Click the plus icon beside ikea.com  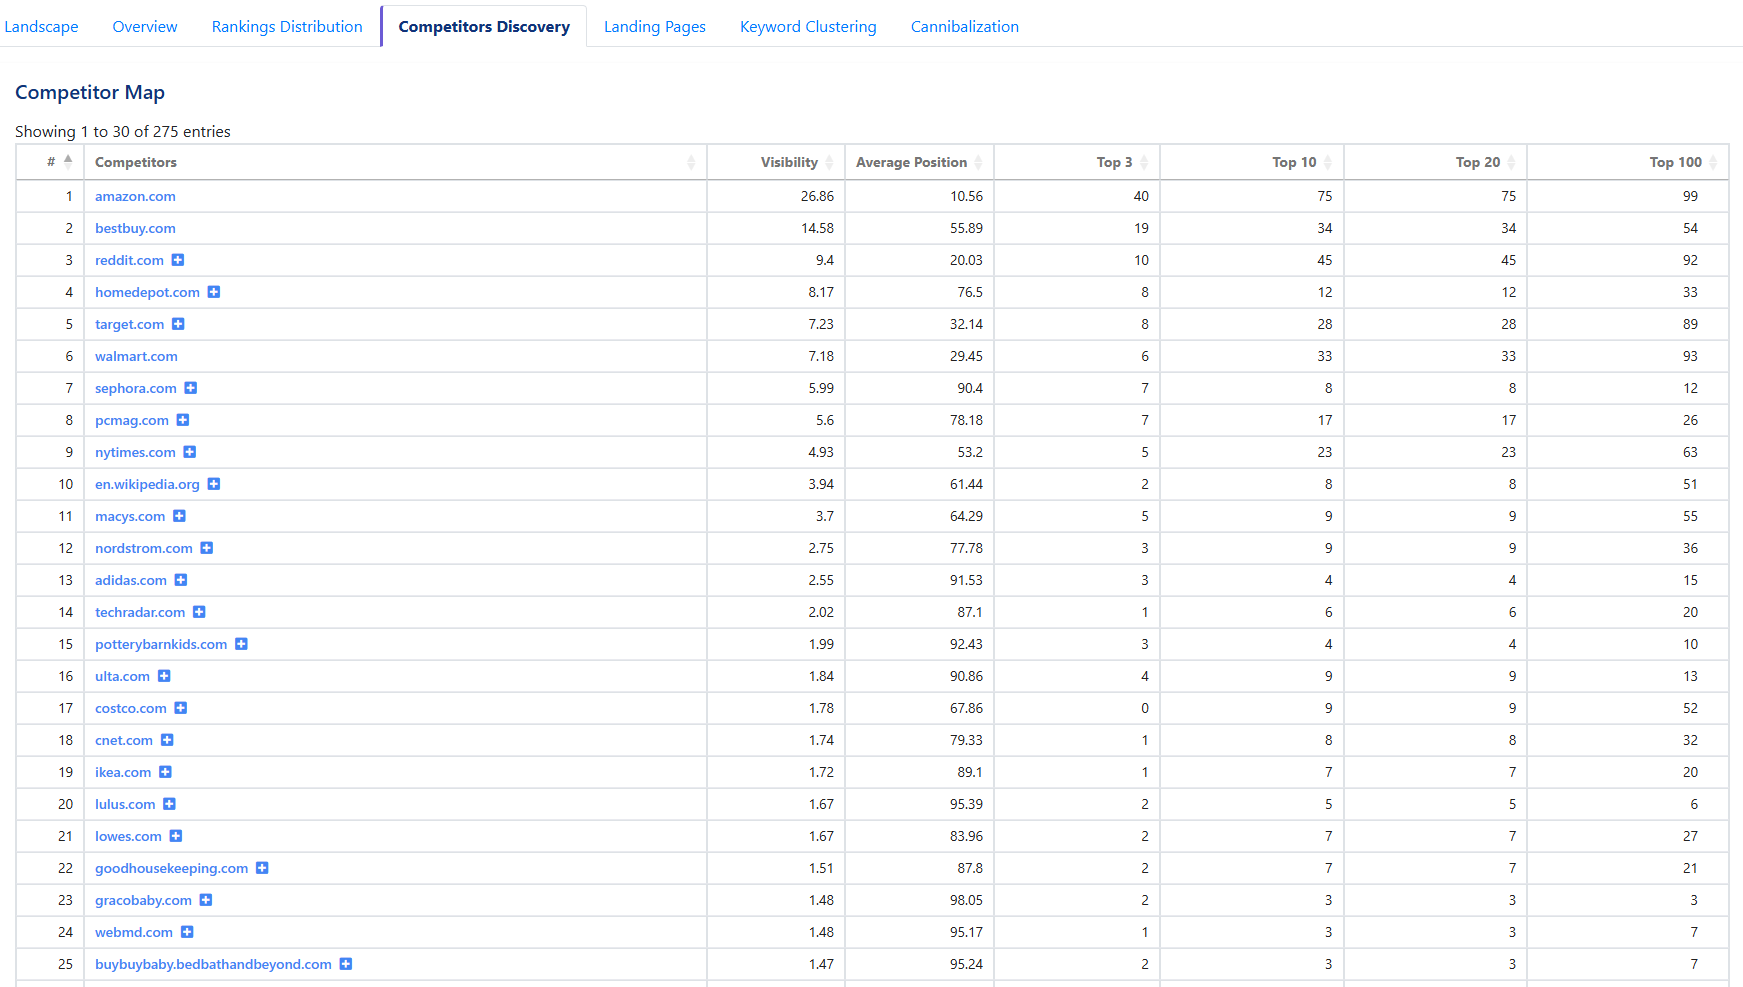point(166,772)
